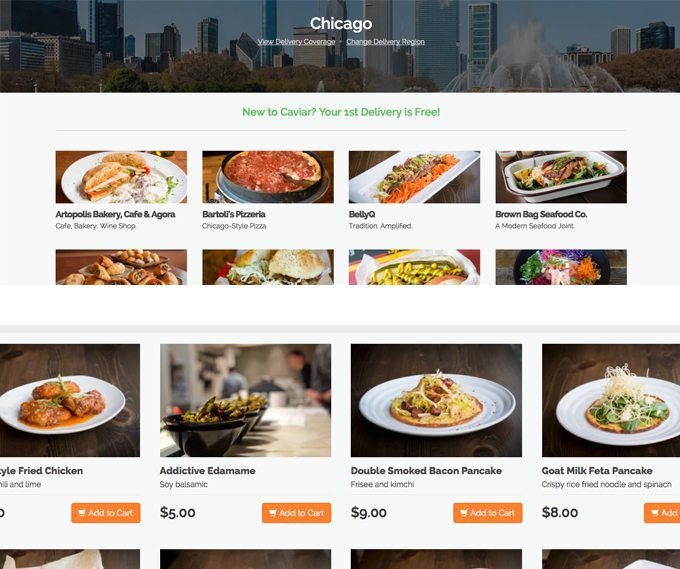Open the hot dog restaurant photo
Image resolution: width=680 pixels, height=569 pixels.
click(x=414, y=267)
